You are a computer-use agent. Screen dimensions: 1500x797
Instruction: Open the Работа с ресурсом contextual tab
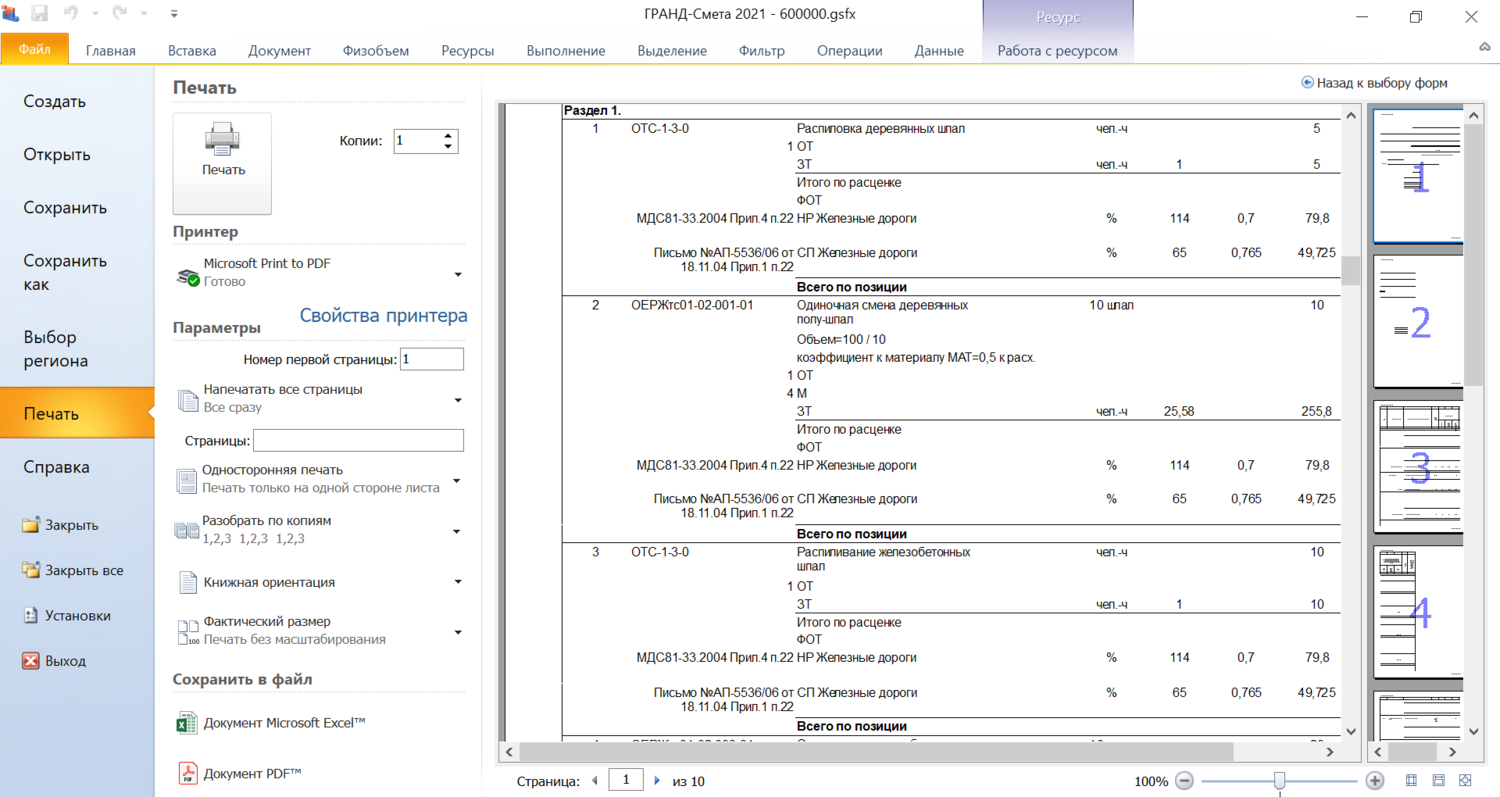1058,51
